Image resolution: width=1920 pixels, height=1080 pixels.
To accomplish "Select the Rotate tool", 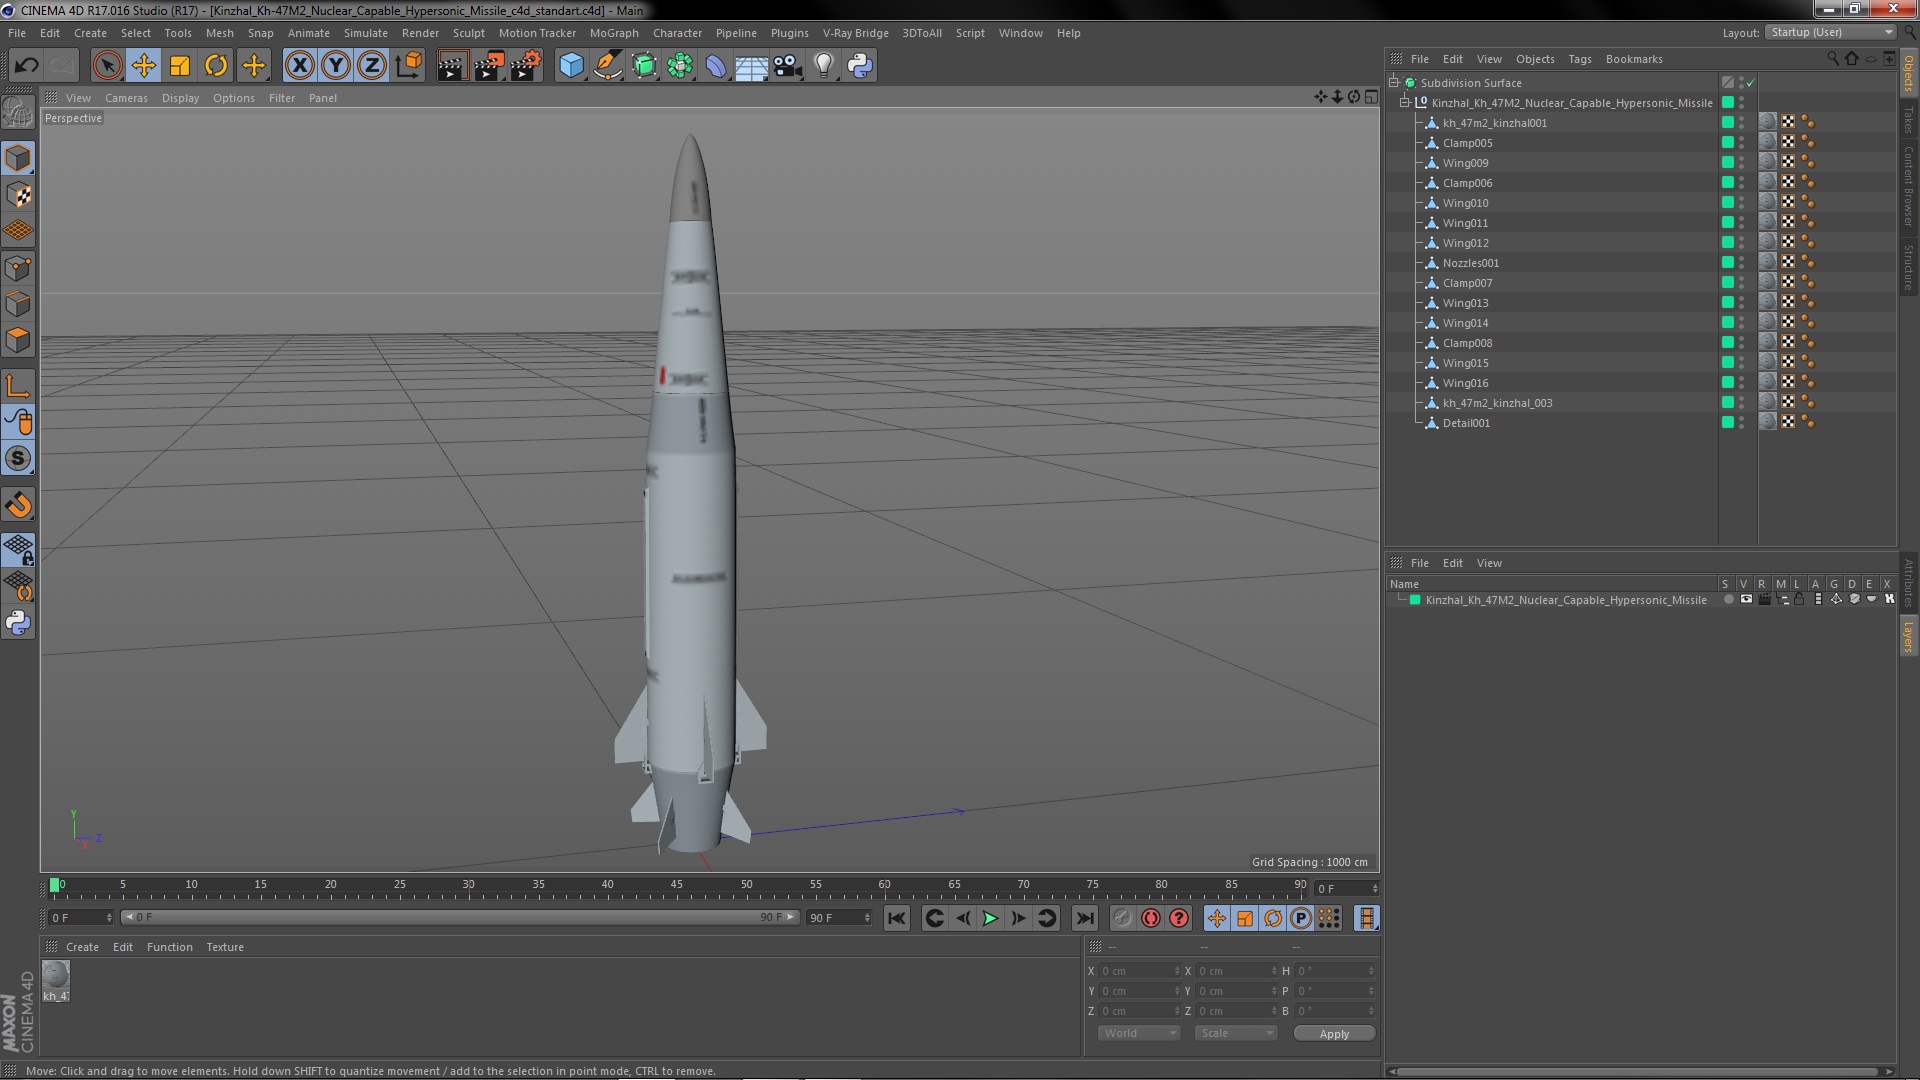I will tap(216, 66).
